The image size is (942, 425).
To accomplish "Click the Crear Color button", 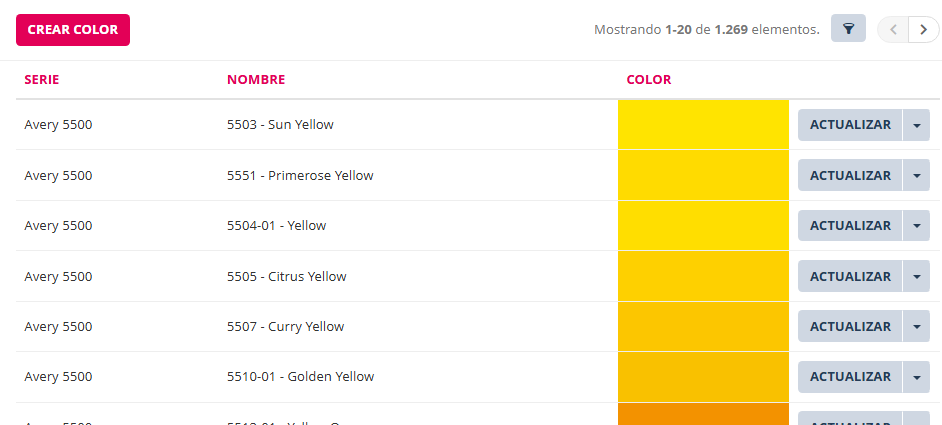I will coord(73,30).
